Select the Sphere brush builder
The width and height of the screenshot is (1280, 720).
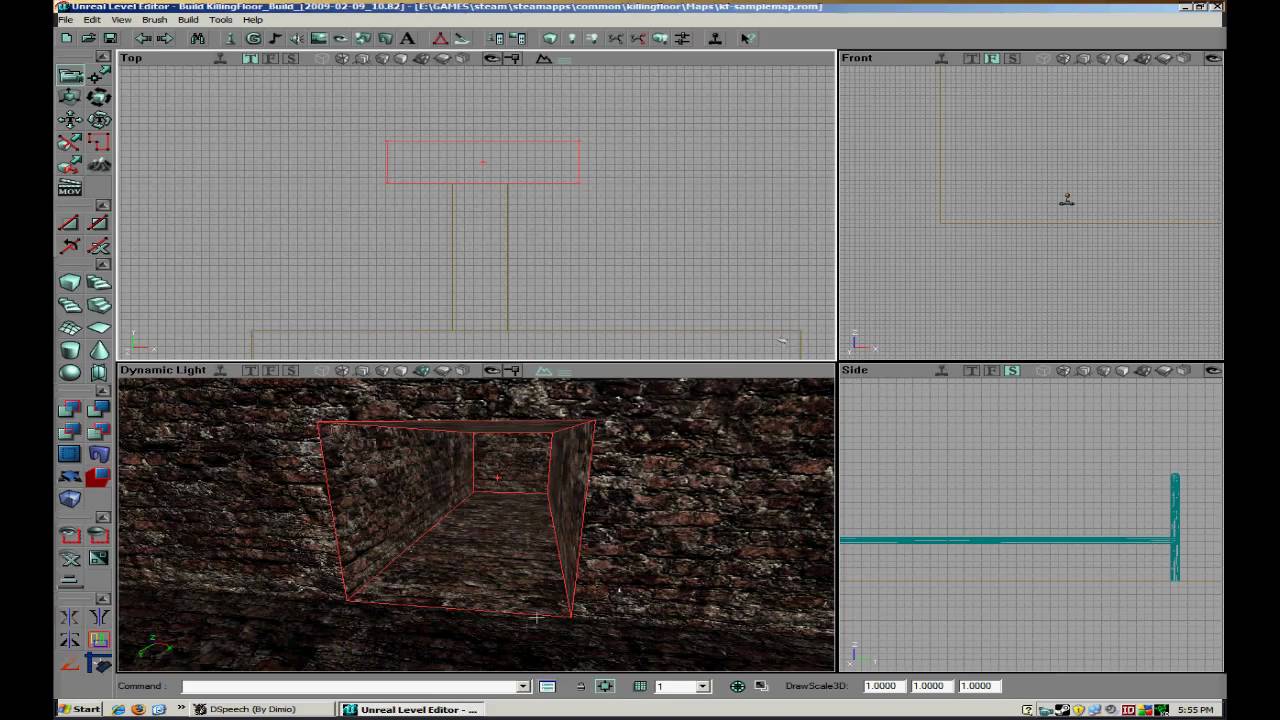click(70, 373)
